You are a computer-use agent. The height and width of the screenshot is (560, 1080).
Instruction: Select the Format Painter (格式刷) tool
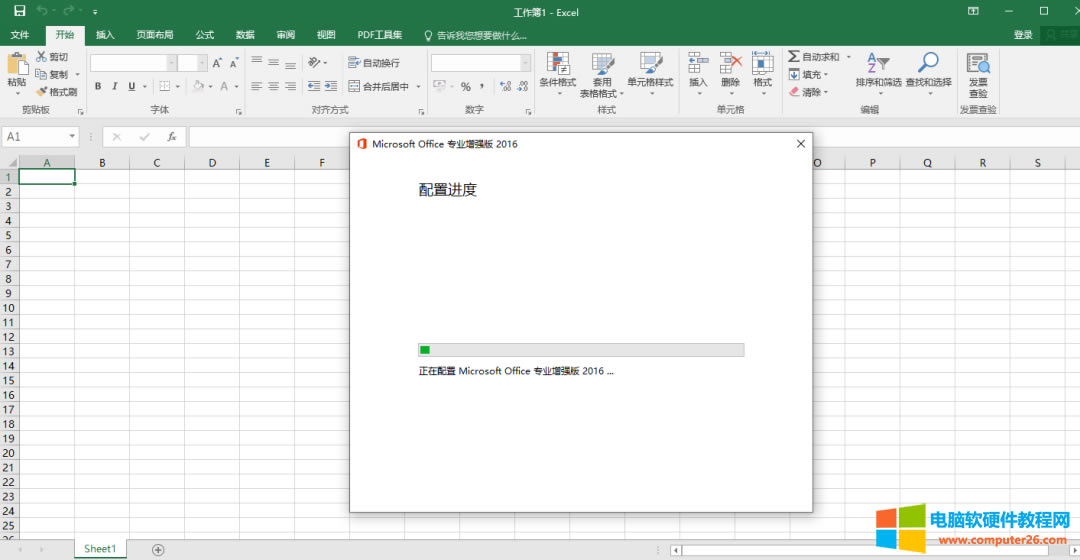point(57,91)
